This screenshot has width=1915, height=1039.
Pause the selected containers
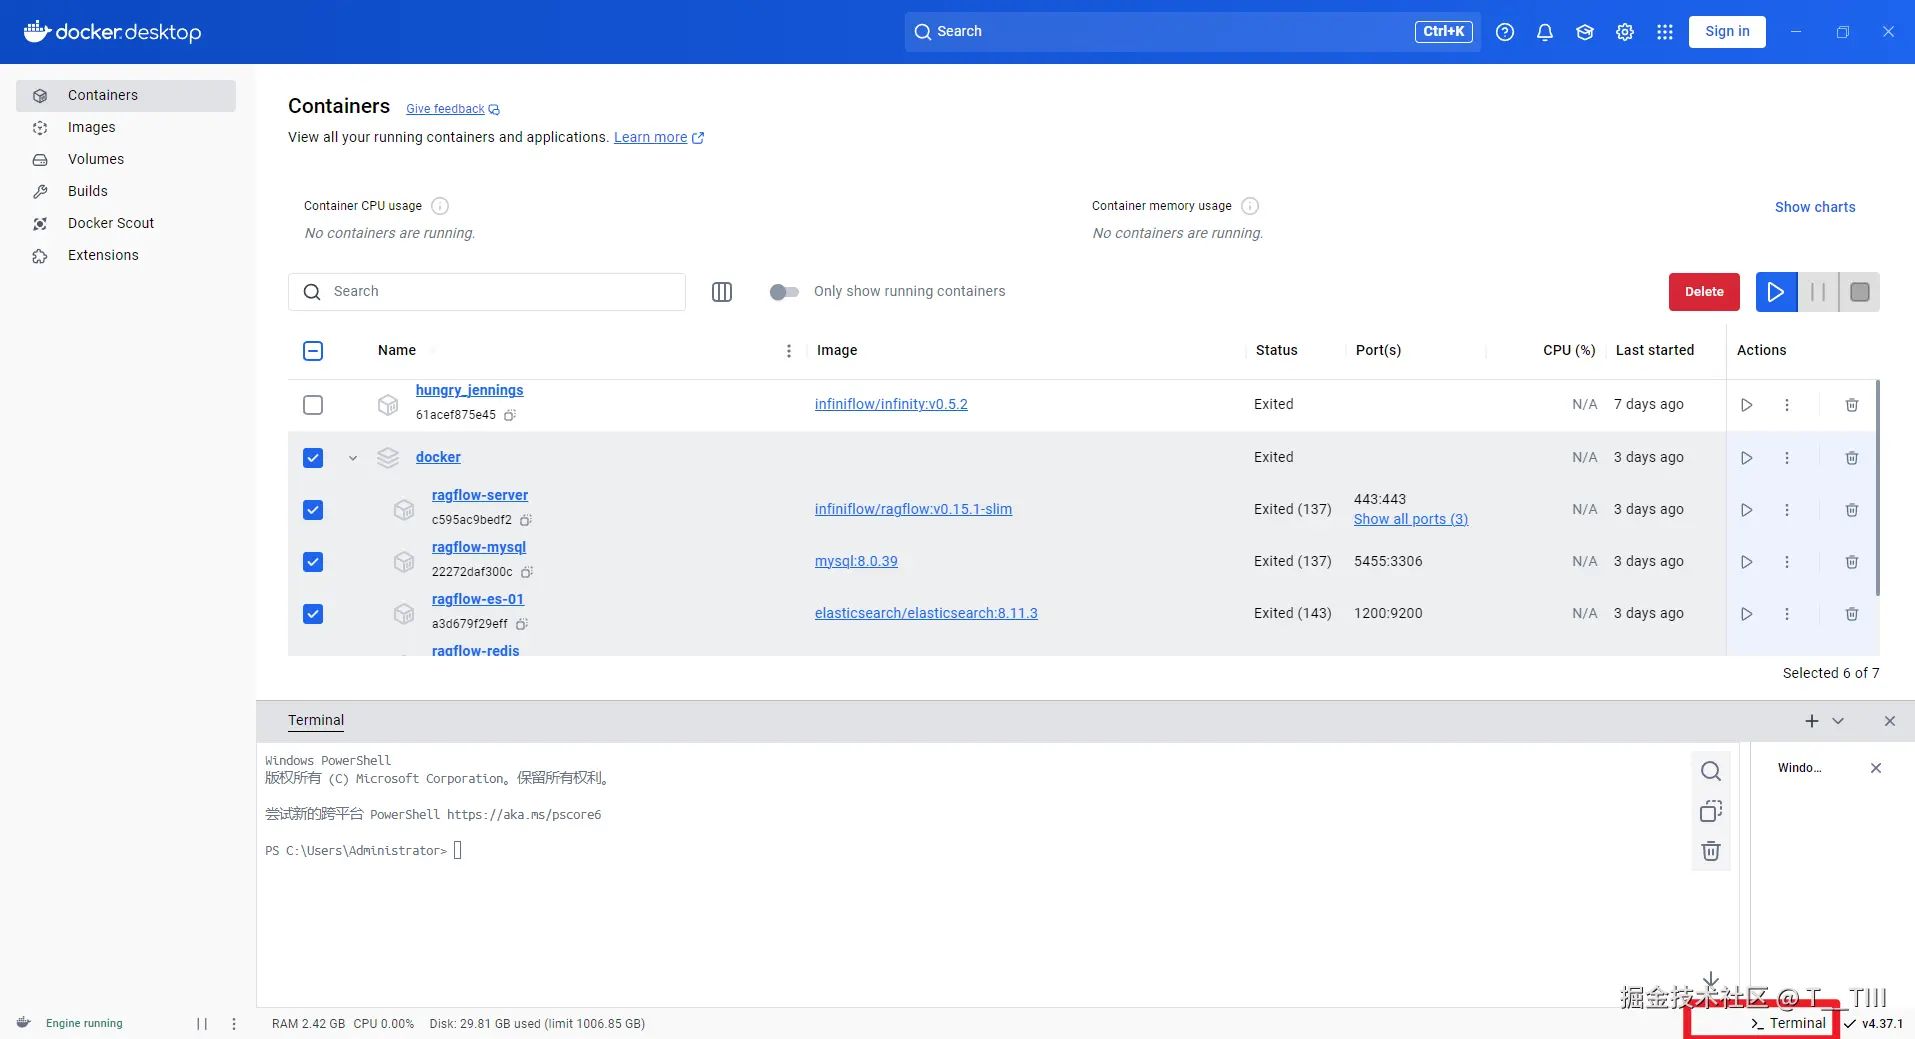[1818, 292]
